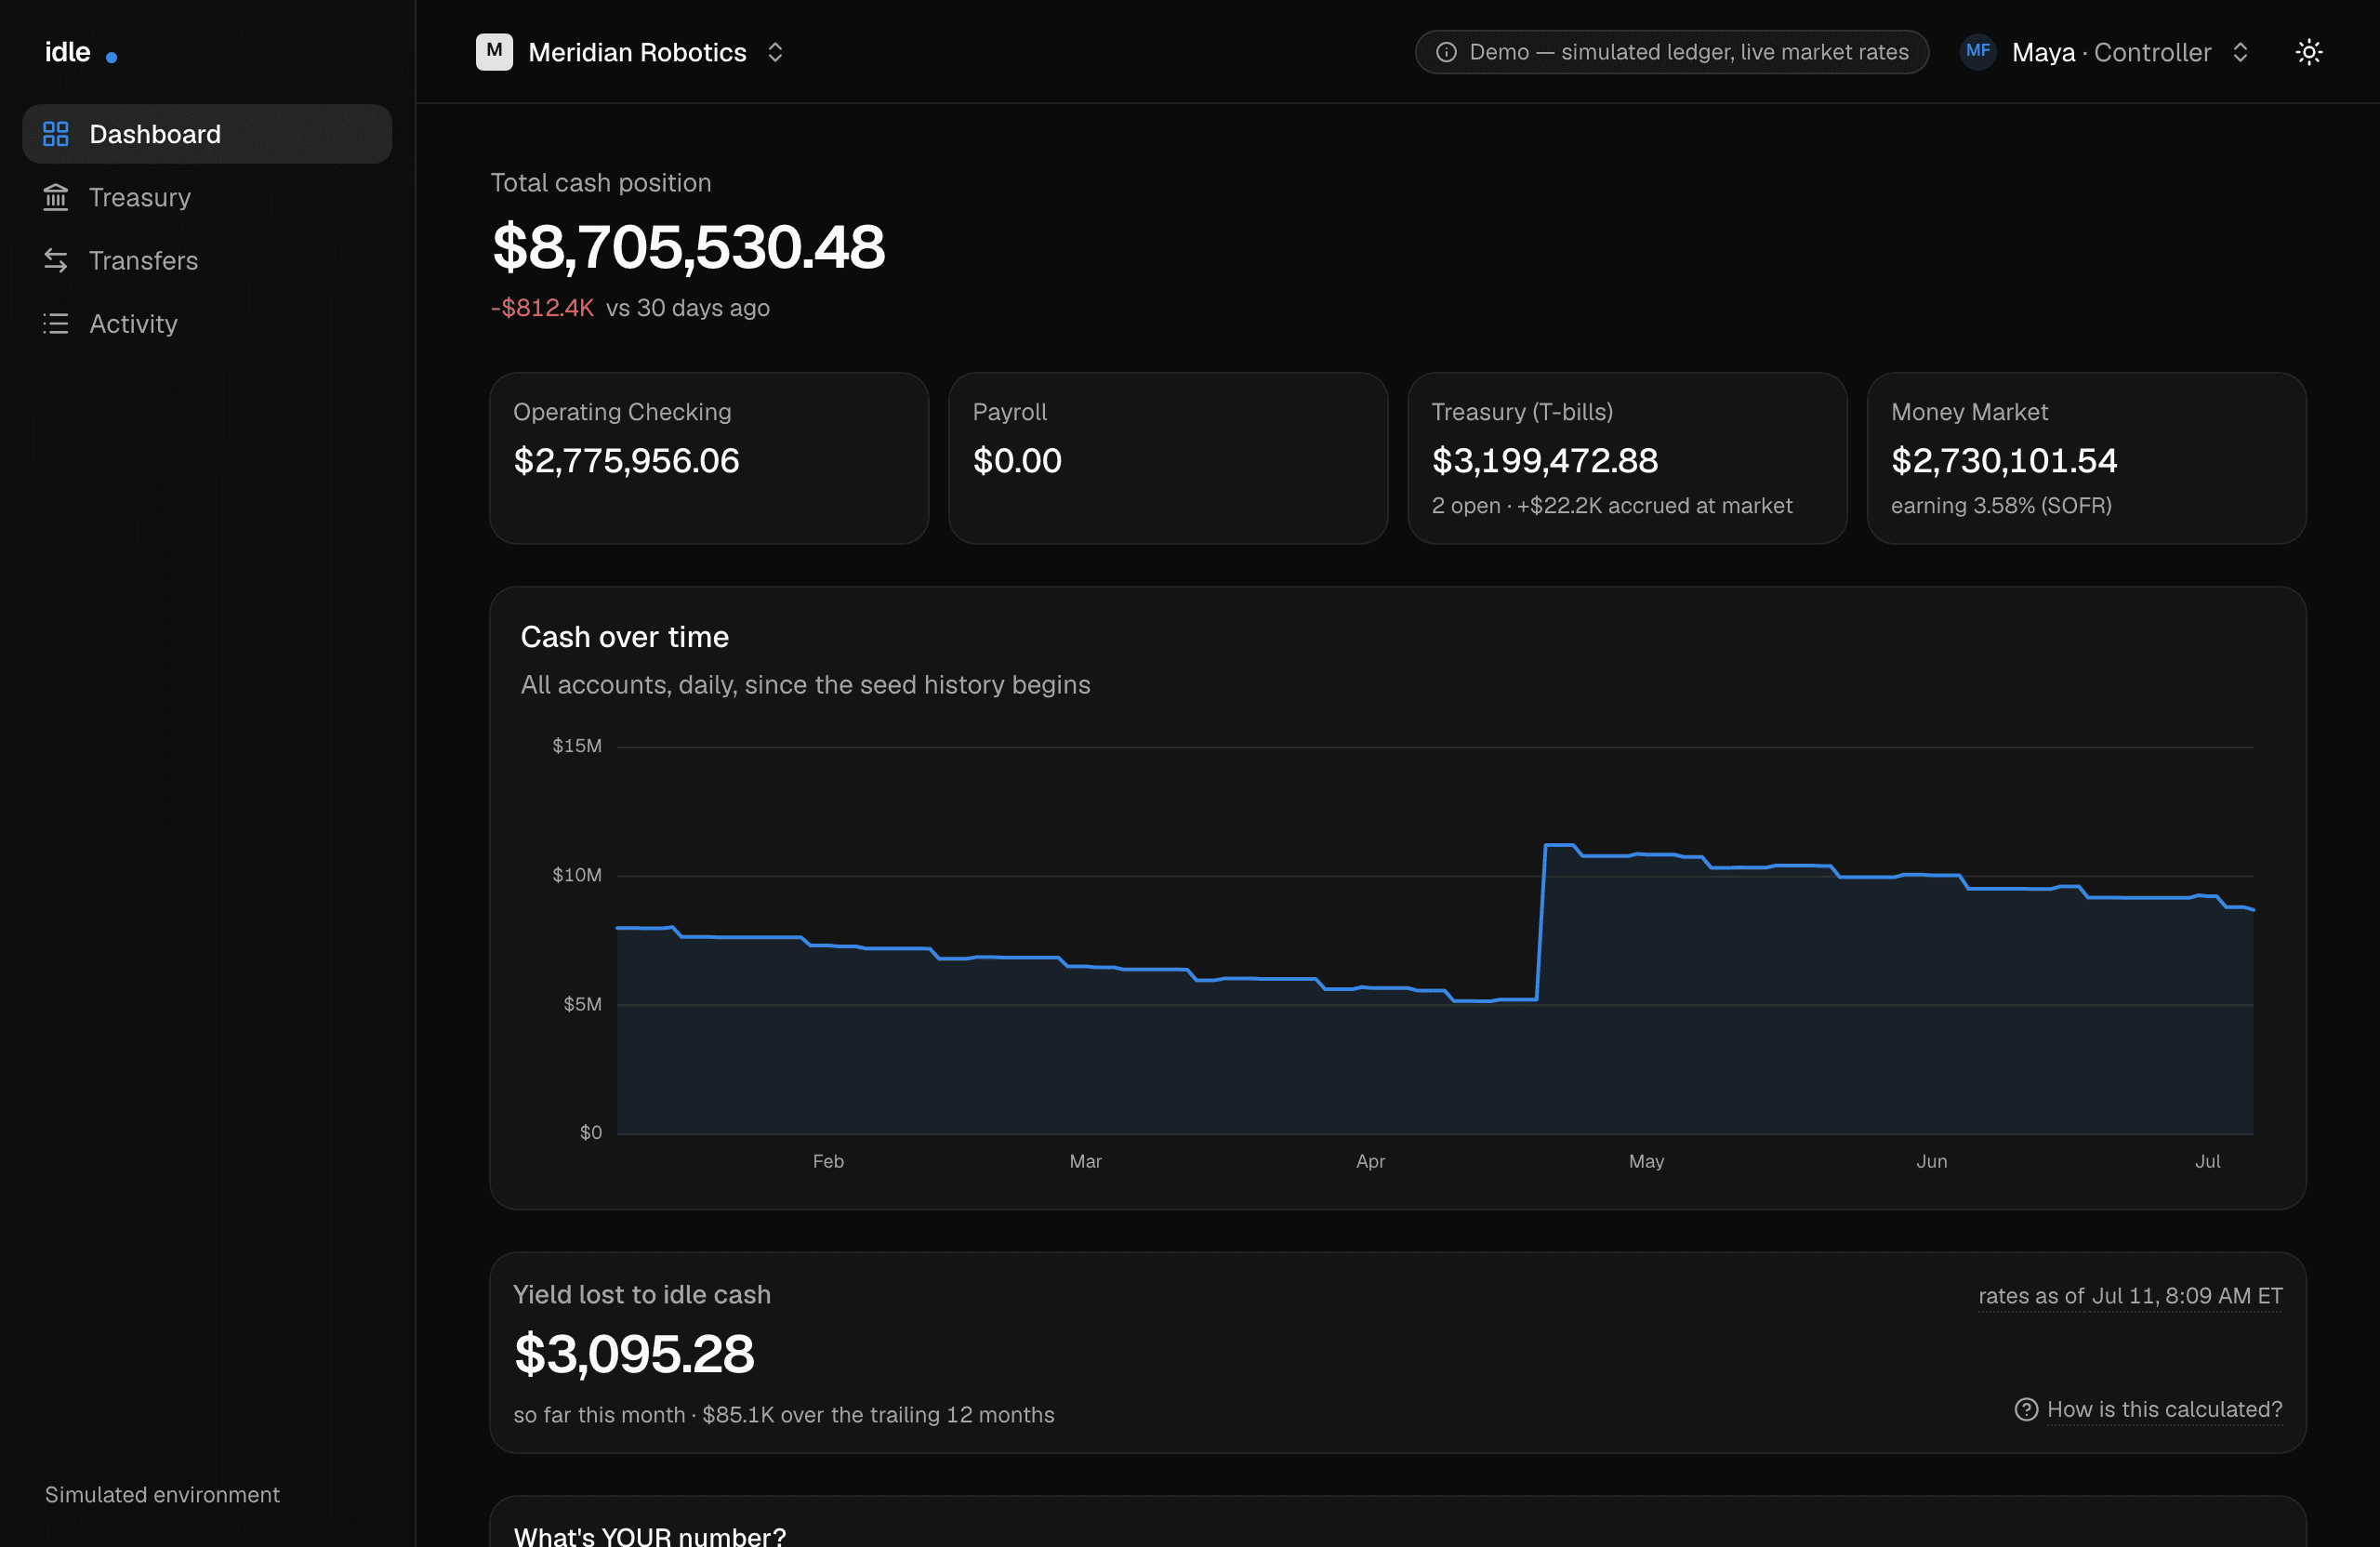This screenshot has height=1547, width=2380.
Task: Click the total cash $8,705,530.48 figure
Action: point(688,247)
